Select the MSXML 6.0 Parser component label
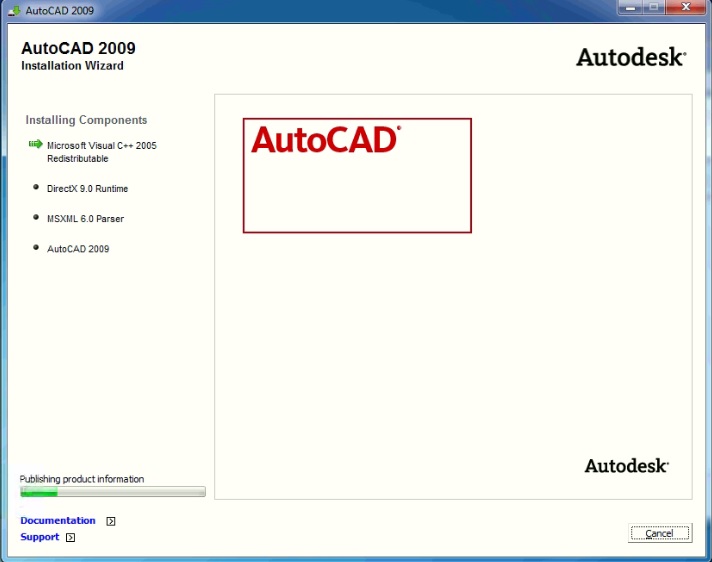712x562 pixels. (85, 219)
